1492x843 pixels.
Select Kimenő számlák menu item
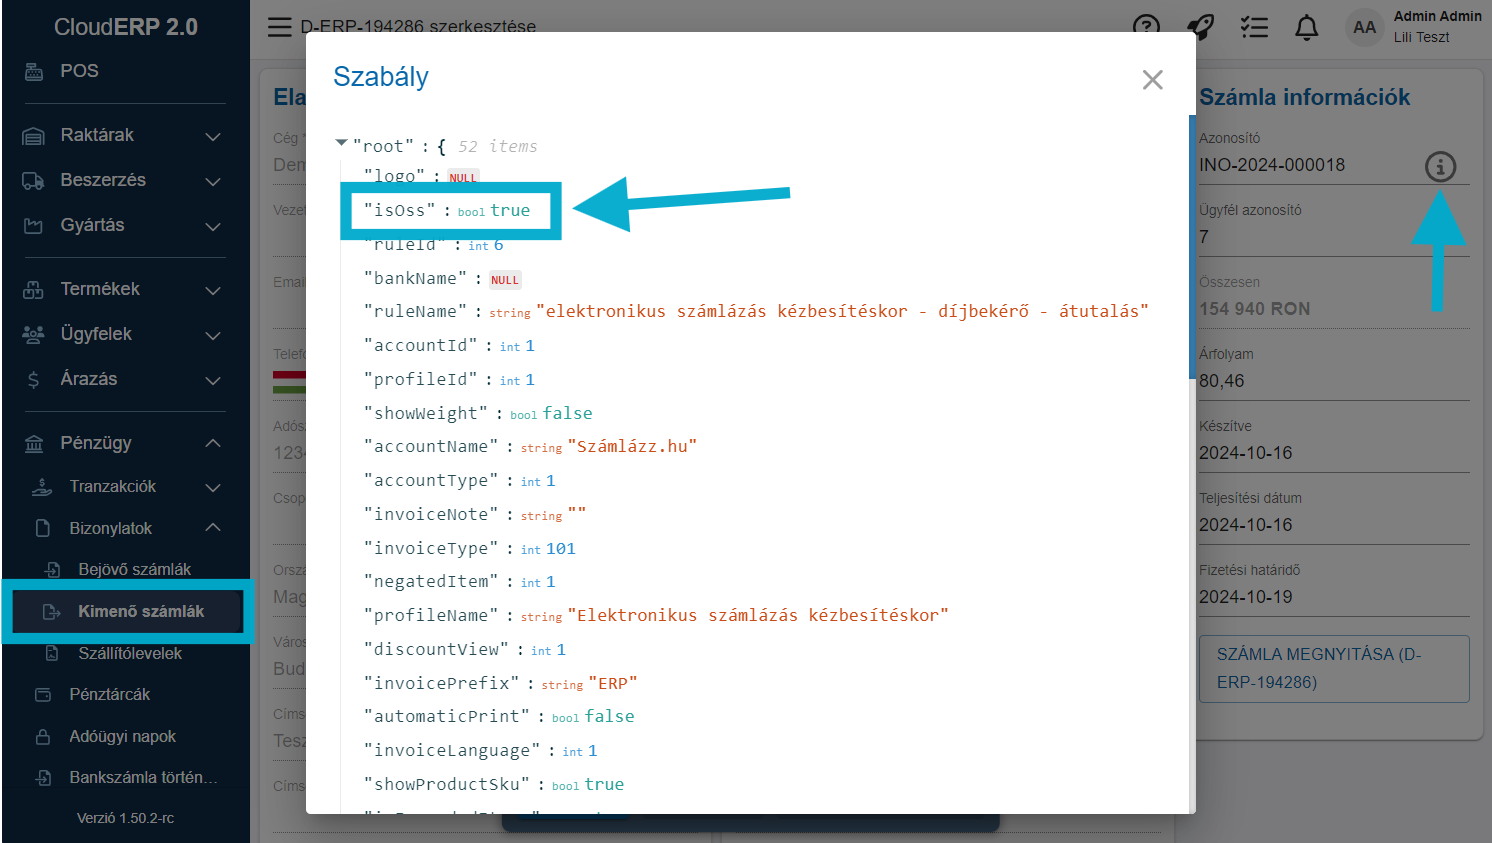[140, 611]
